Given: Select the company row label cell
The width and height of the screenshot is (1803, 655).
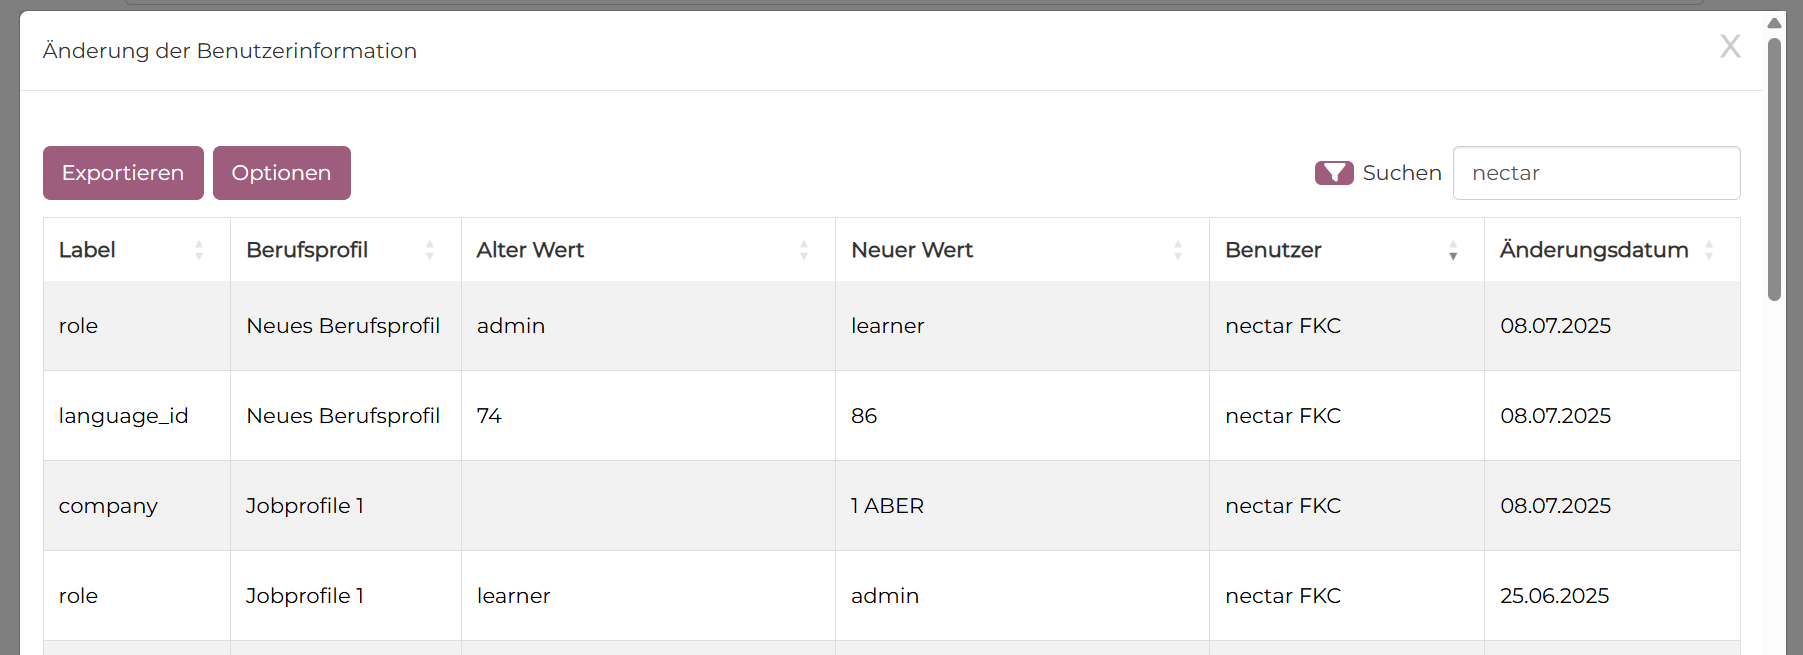Looking at the screenshot, I should (x=108, y=506).
